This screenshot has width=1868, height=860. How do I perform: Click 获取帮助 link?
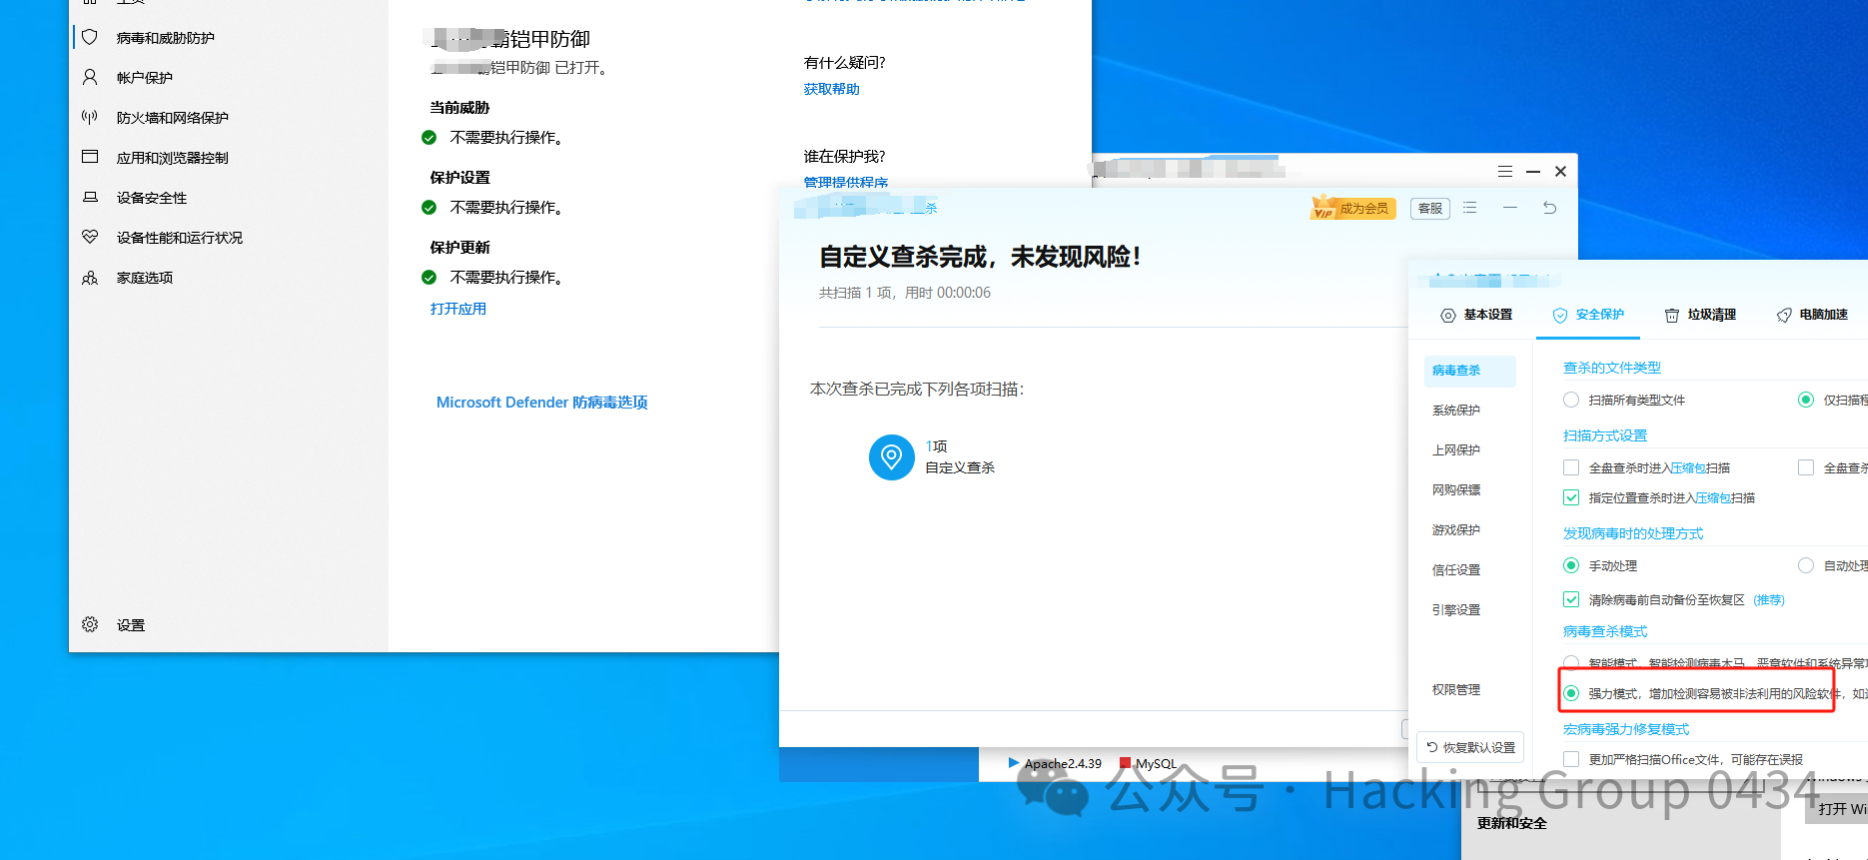point(831,89)
